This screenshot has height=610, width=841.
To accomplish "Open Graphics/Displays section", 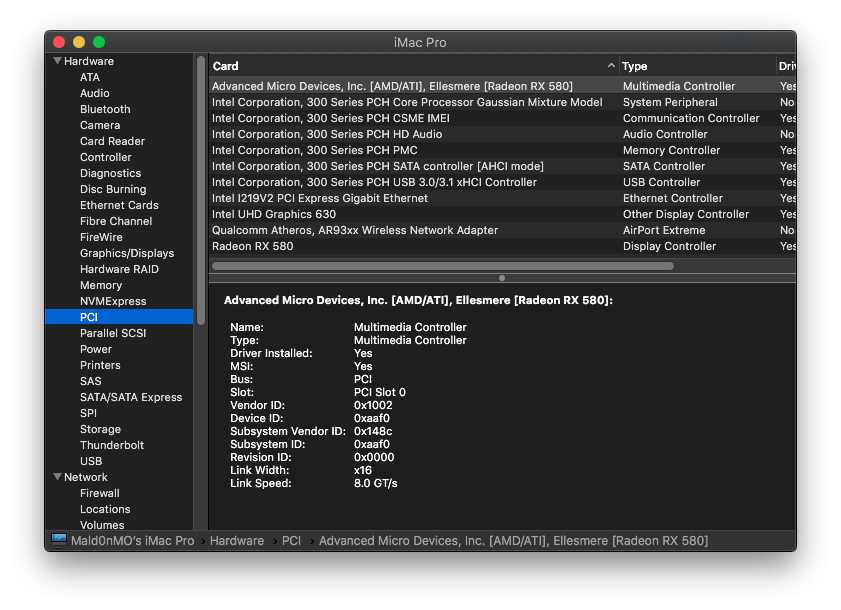I will [127, 253].
